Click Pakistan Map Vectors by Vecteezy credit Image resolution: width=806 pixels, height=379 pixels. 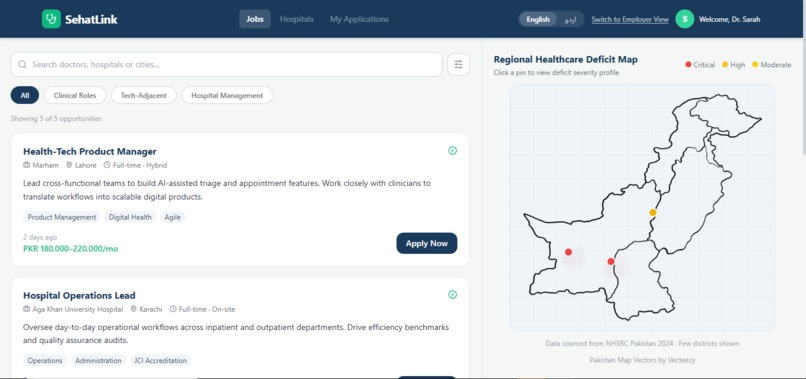point(642,360)
